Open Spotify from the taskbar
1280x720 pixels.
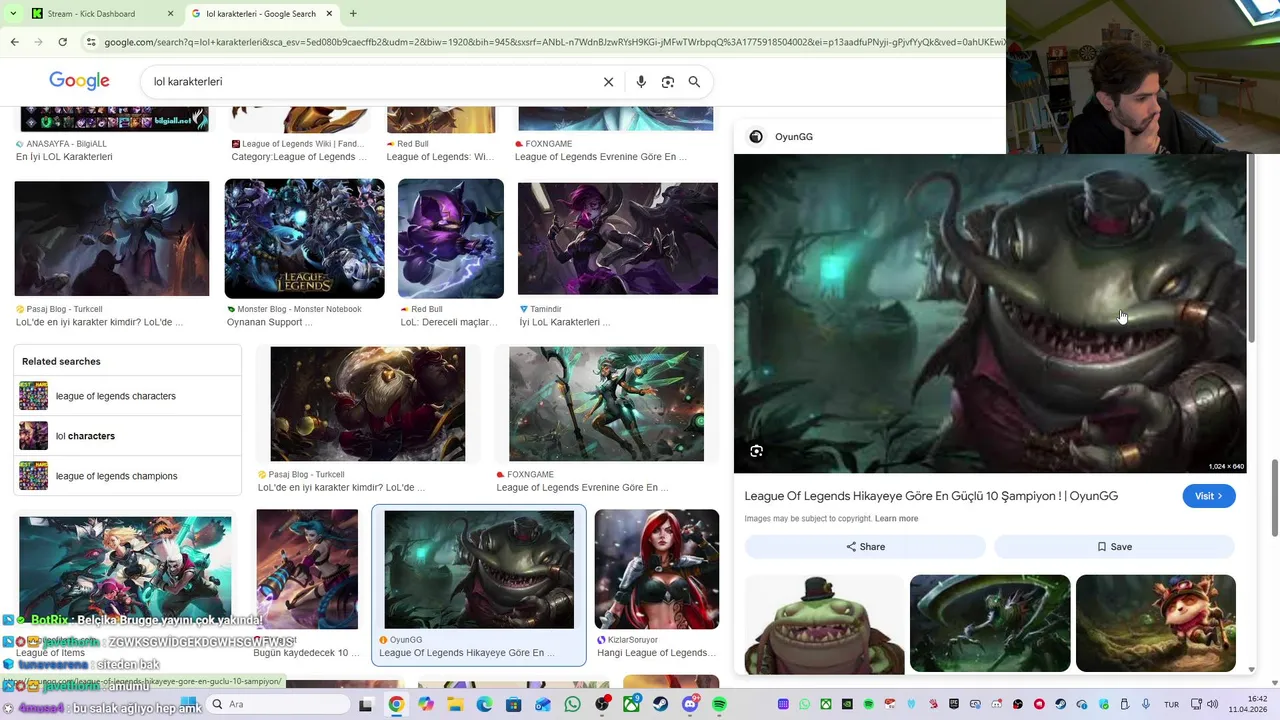(719, 704)
